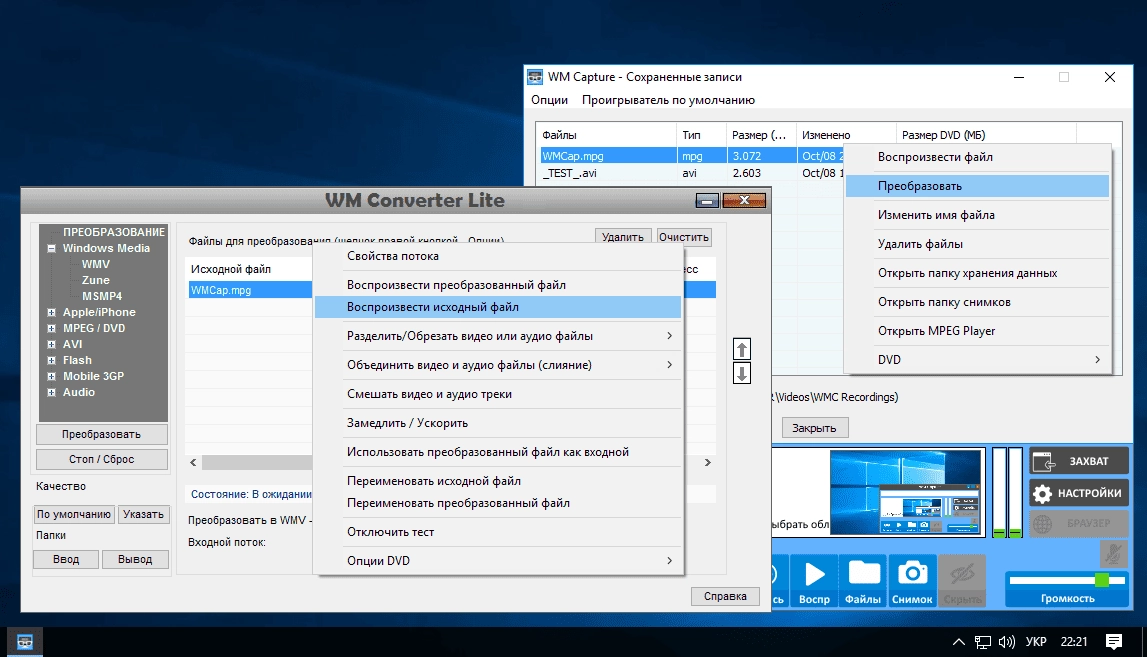Choose Воспроизвести исходный файл
The width and height of the screenshot is (1147, 657).
[497, 307]
